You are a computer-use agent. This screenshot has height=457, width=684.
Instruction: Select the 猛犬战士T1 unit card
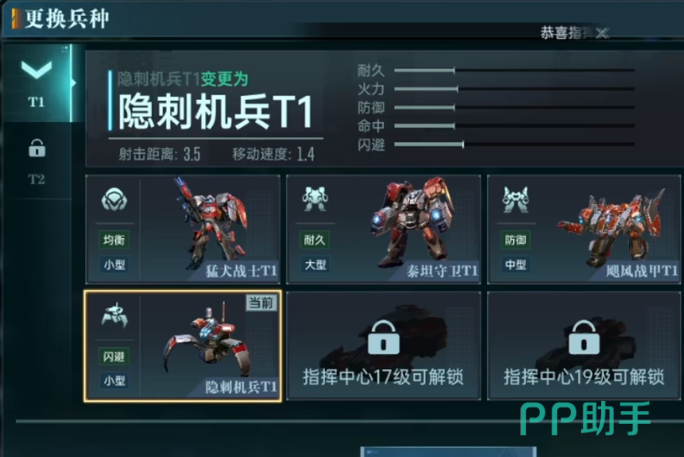click(x=183, y=229)
